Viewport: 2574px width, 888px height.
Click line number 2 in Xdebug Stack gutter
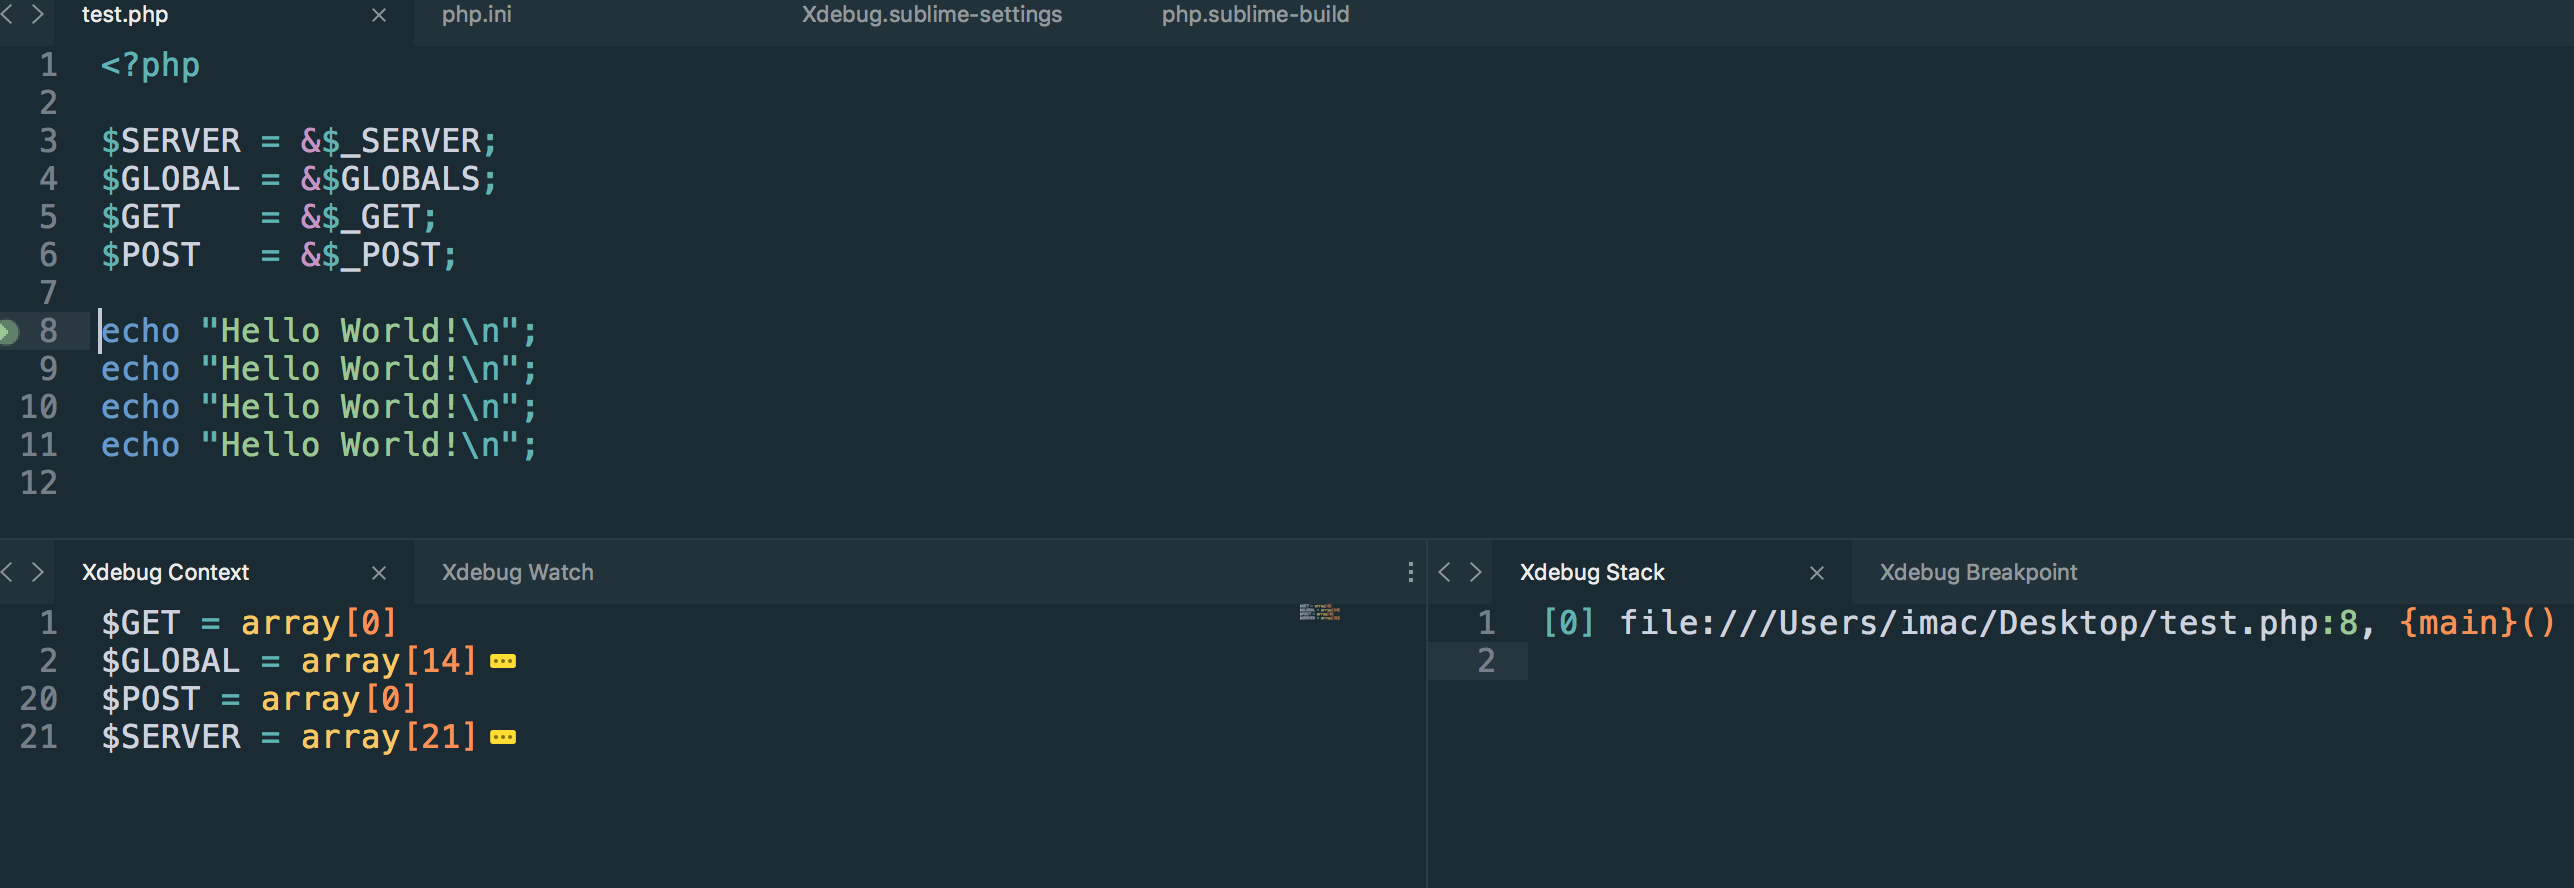click(1486, 661)
